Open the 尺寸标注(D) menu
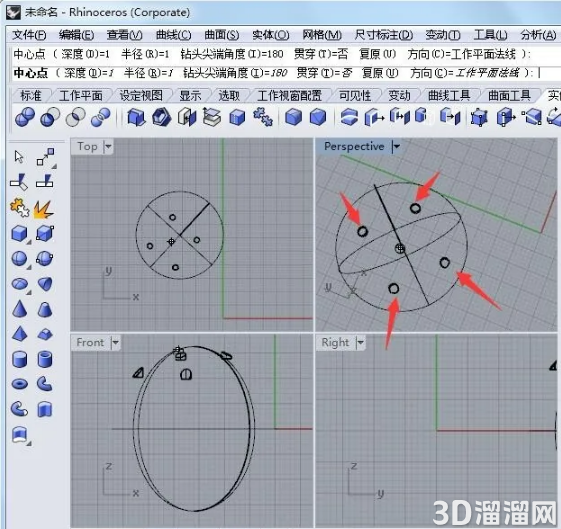This screenshot has height=529, width=561. click(x=384, y=35)
